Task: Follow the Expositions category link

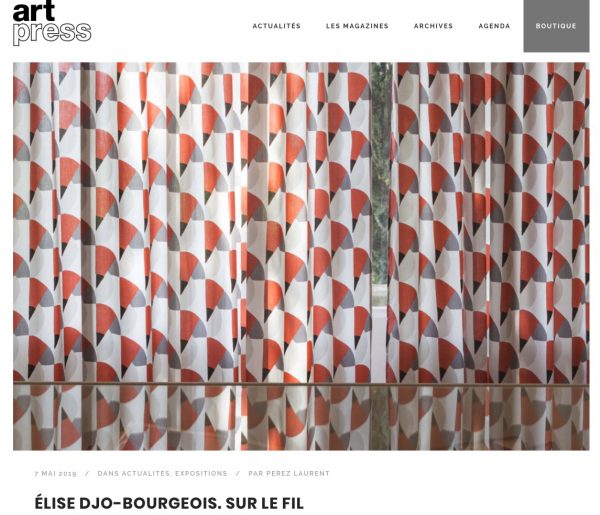Action: (201, 473)
